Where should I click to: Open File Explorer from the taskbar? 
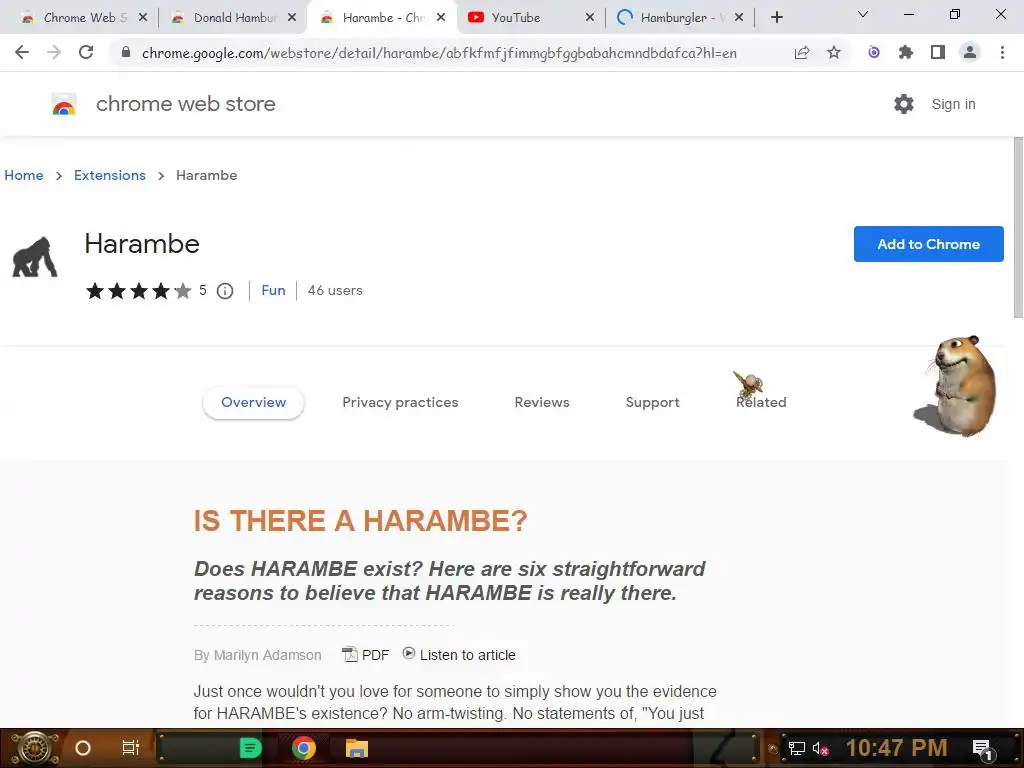pos(357,748)
